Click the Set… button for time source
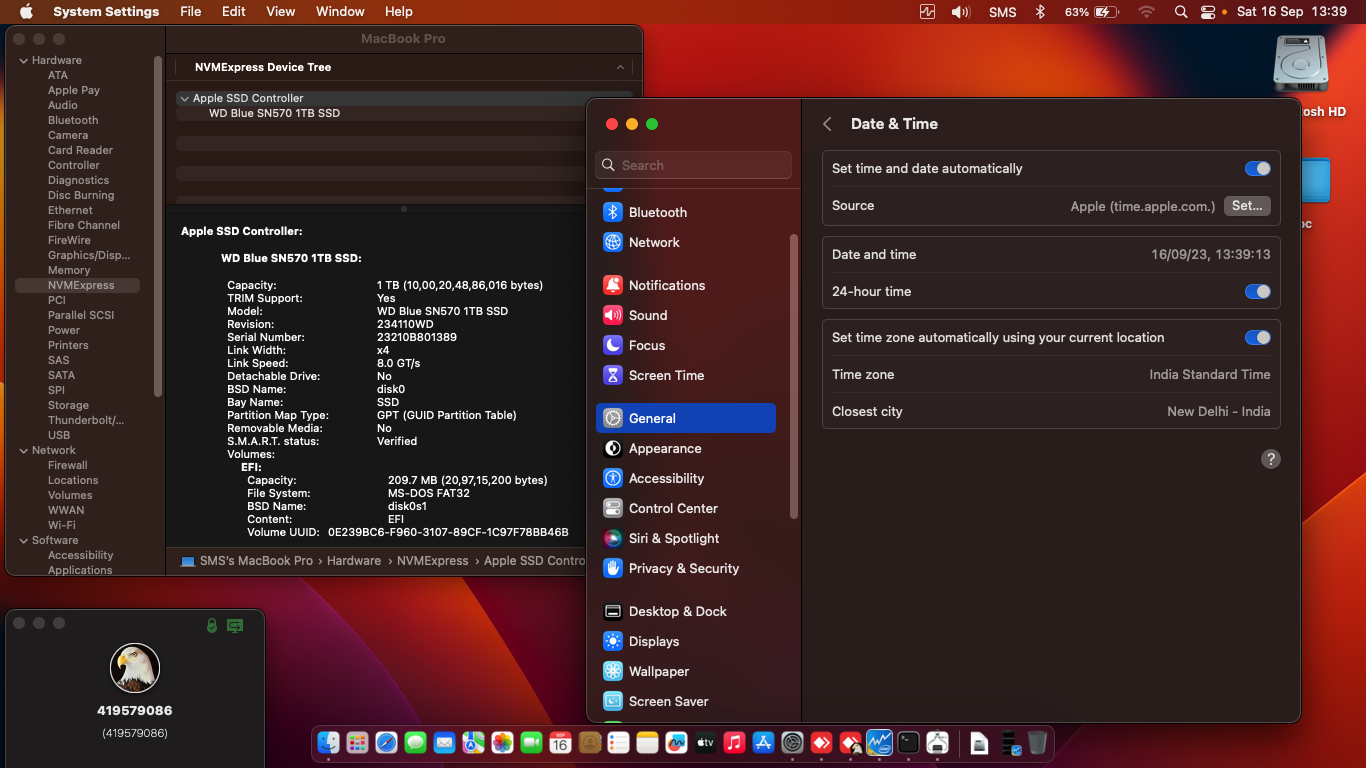Screen dimensions: 1366x768 pos(1247,206)
